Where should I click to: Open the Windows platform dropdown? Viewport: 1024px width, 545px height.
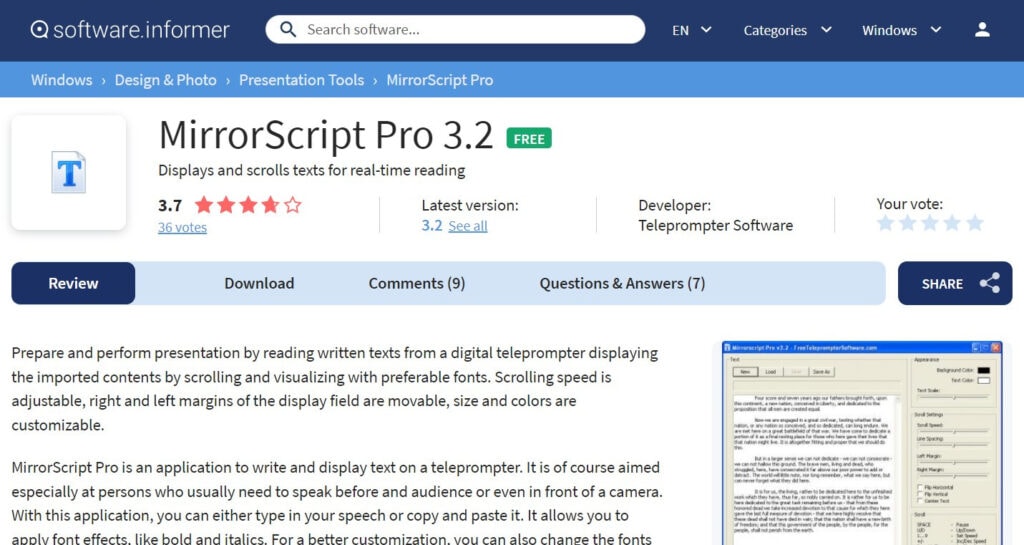[x=901, y=30]
